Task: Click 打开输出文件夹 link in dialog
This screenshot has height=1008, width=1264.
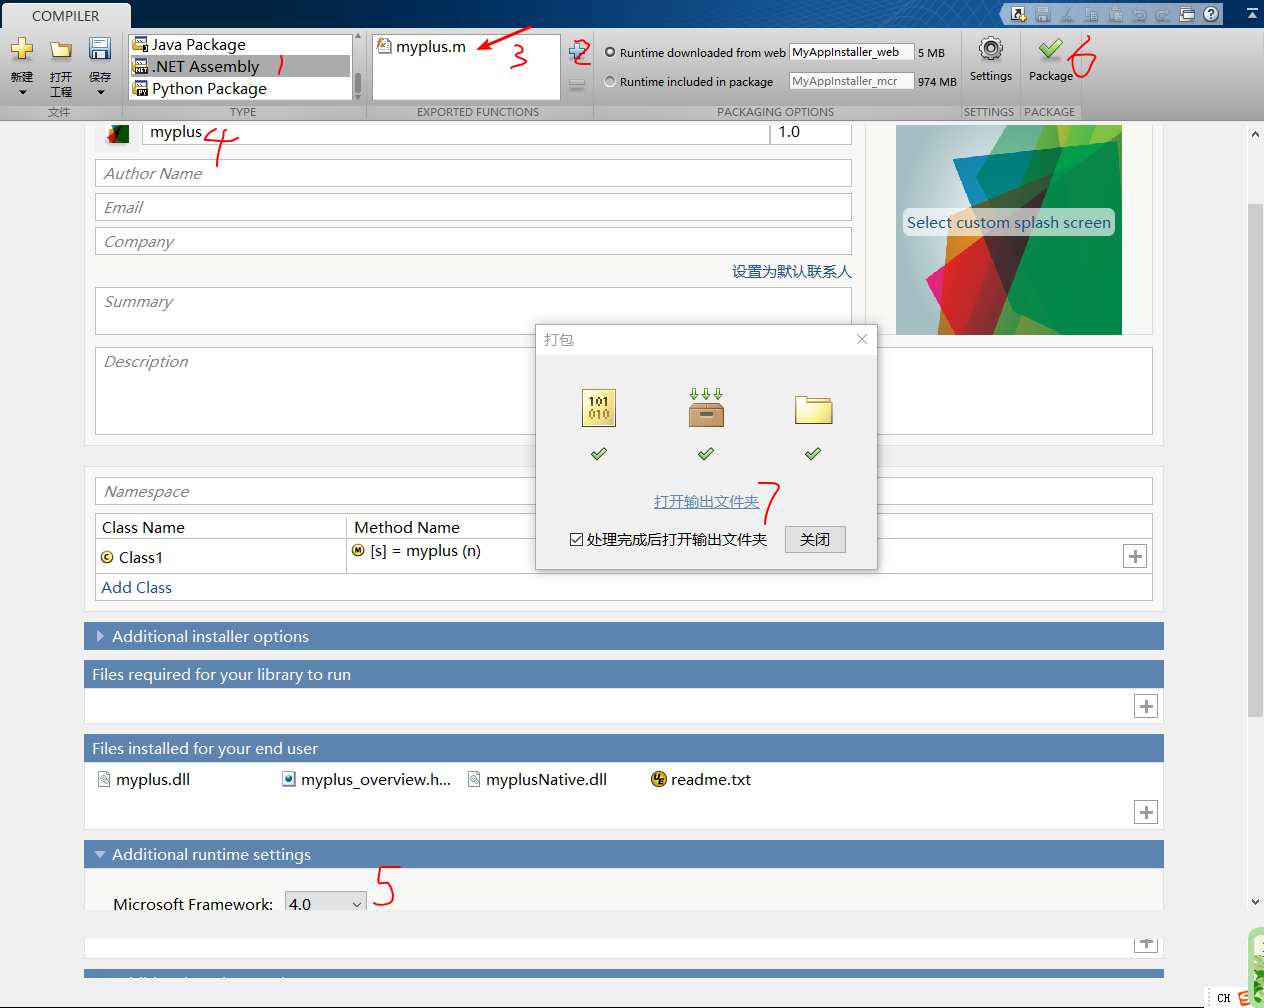Action: tap(706, 501)
